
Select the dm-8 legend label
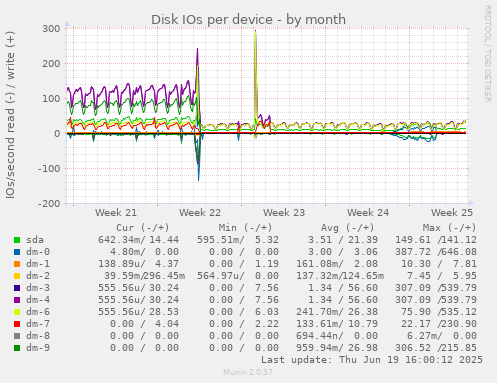click(x=38, y=336)
